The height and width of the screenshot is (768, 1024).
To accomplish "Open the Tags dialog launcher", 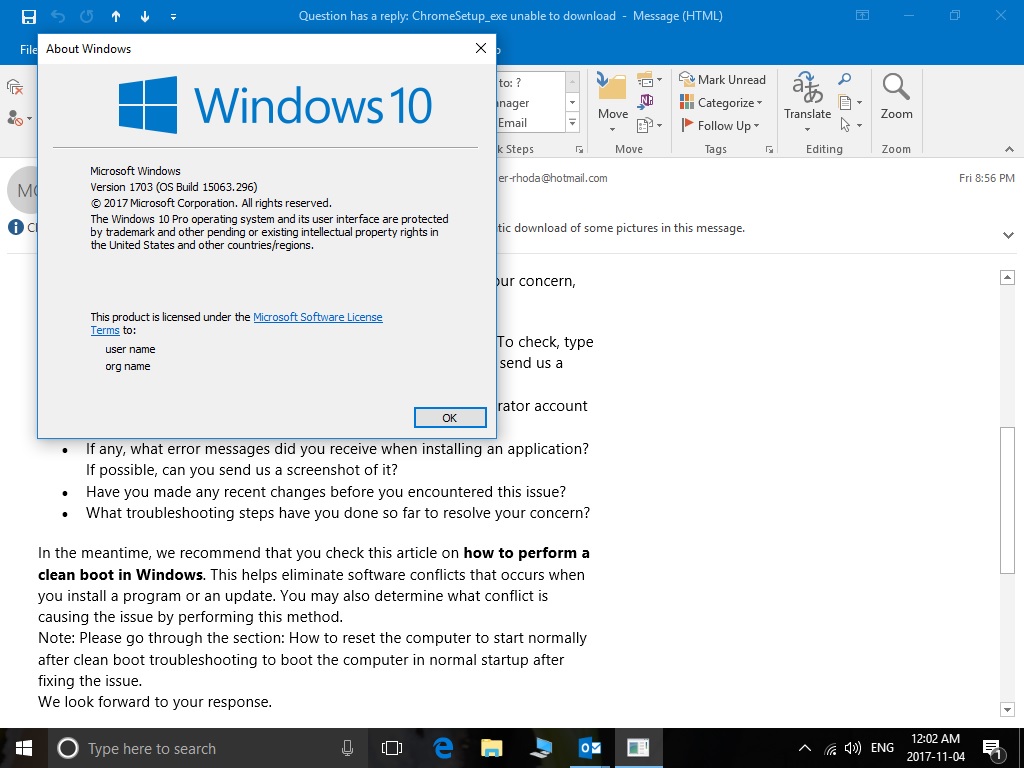I will [x=769, y=150].
